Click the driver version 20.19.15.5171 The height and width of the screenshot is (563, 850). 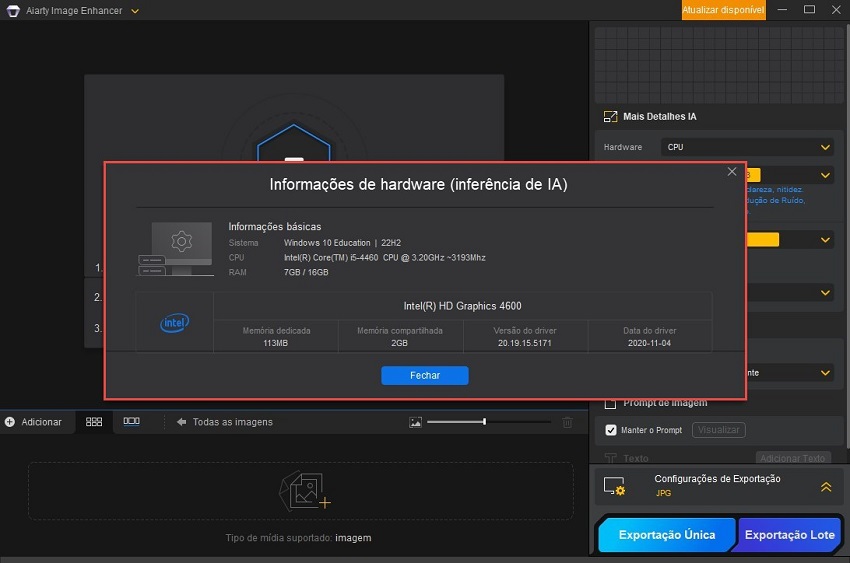[x=525, y=343]
